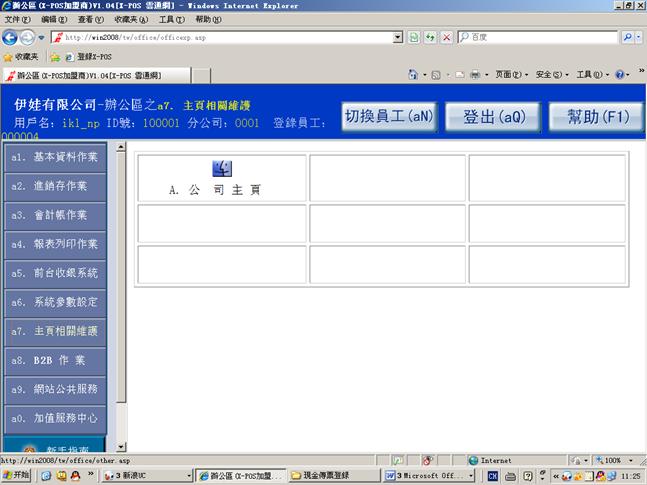Click the home icon in command bar
Viewport: 647px width, 485px height.
(413, 75)
